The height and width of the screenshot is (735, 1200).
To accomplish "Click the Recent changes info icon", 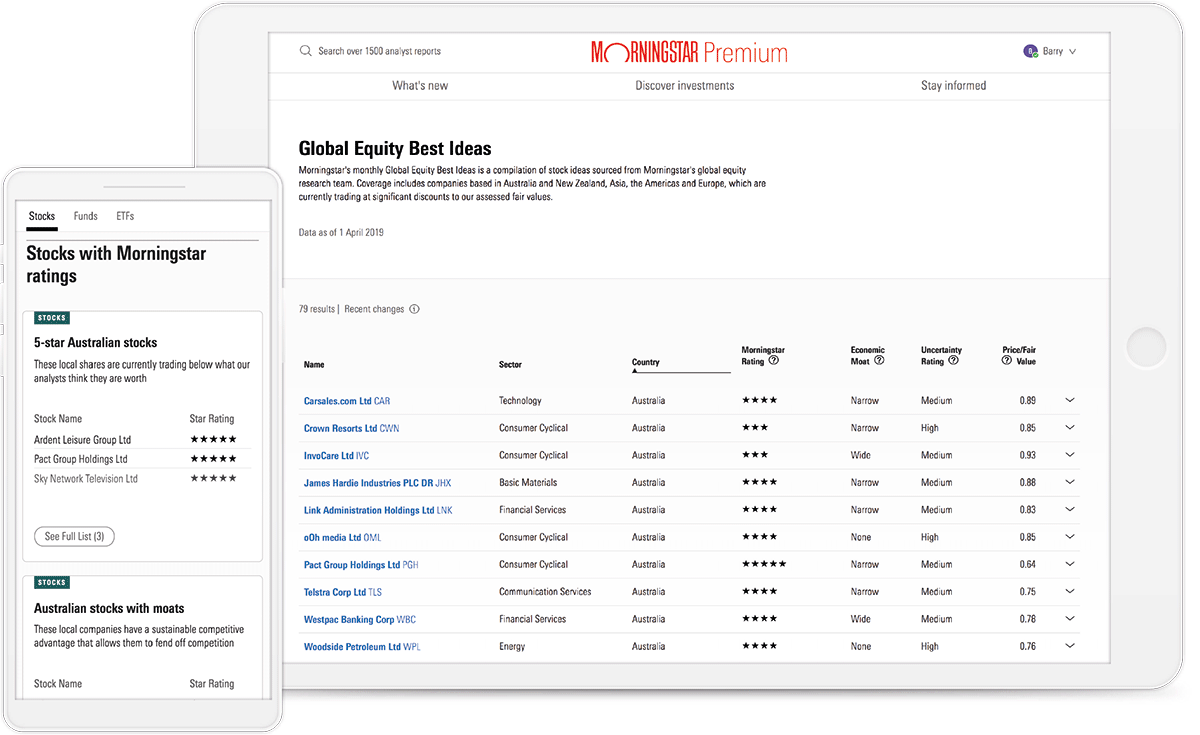I will click(x=415, y=309).
